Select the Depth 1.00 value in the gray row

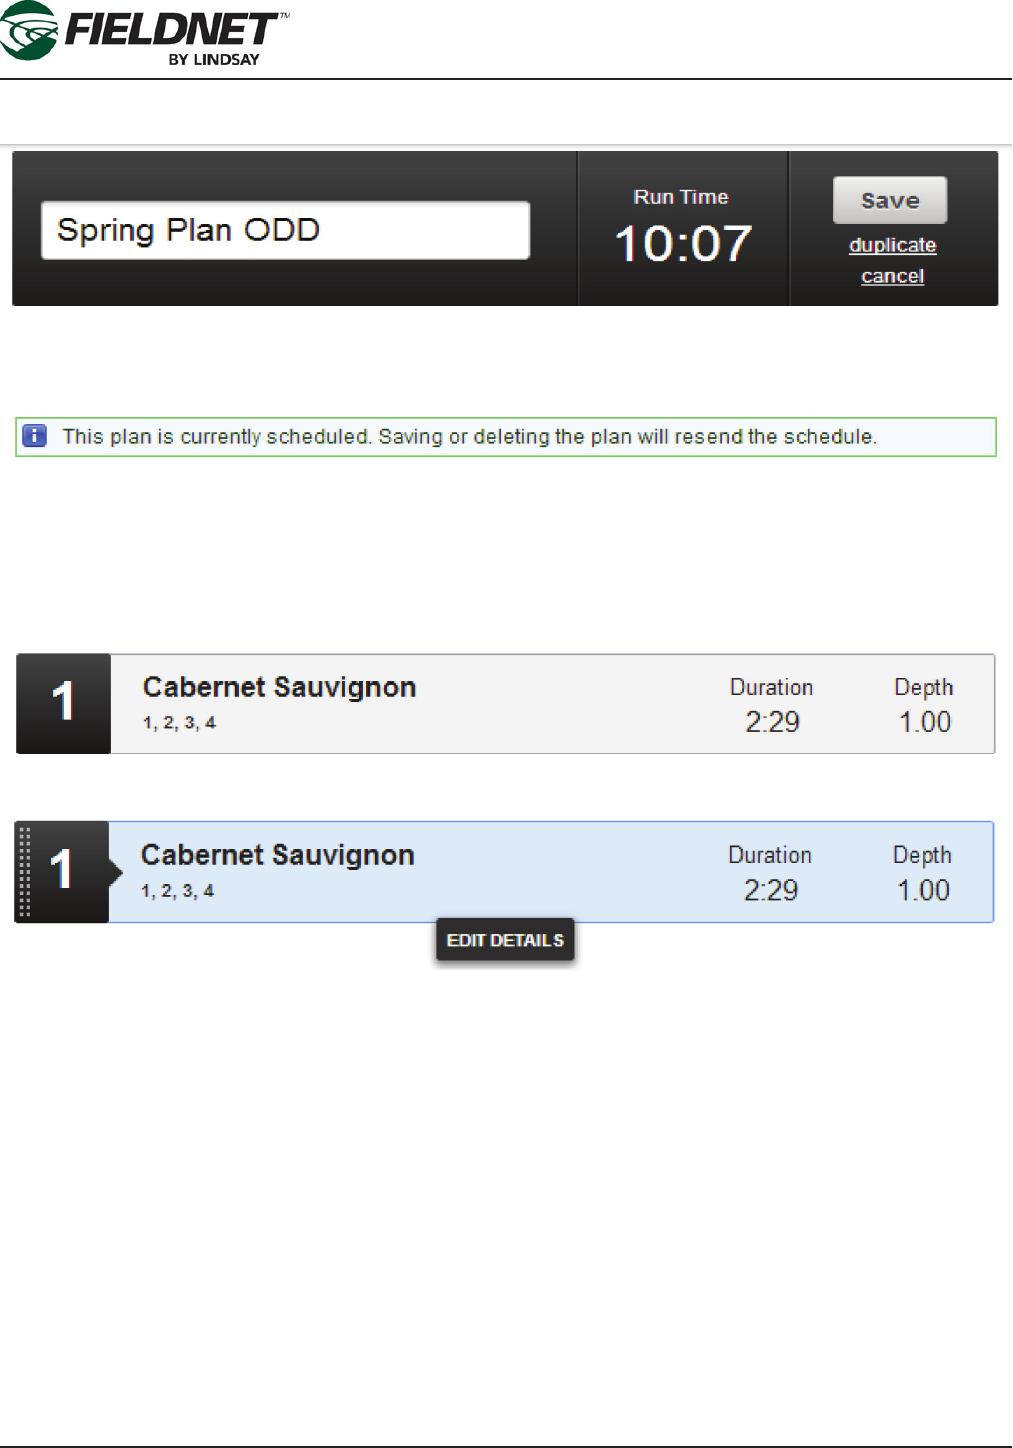click(924, 722)
